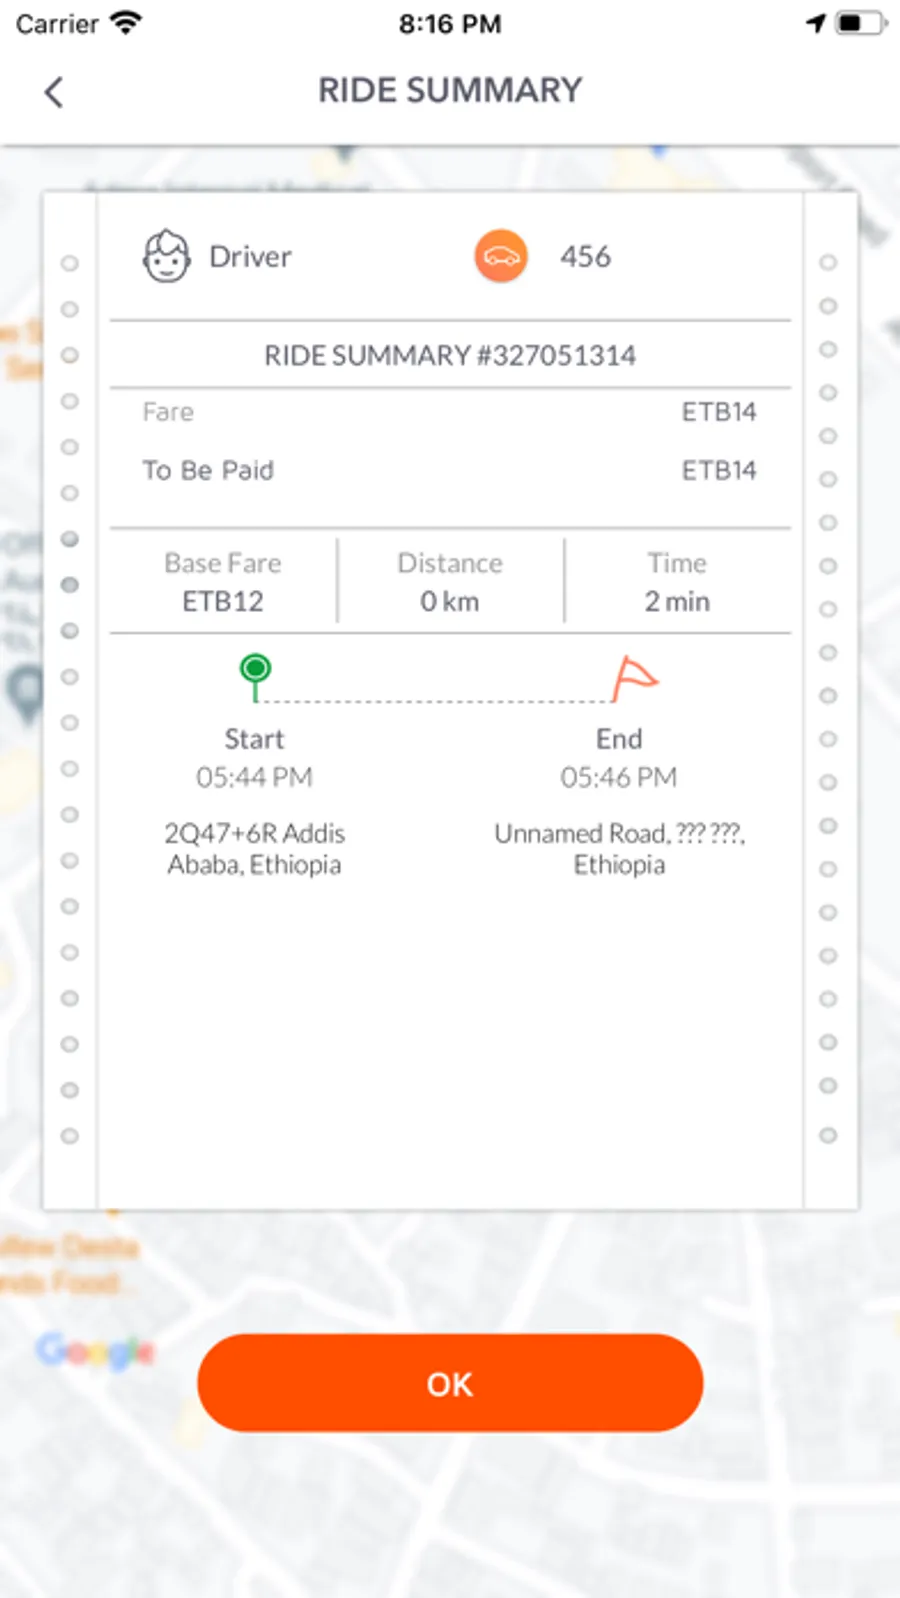
Task: Tap the To Be Paid row
Action: (x=450, y=470)
